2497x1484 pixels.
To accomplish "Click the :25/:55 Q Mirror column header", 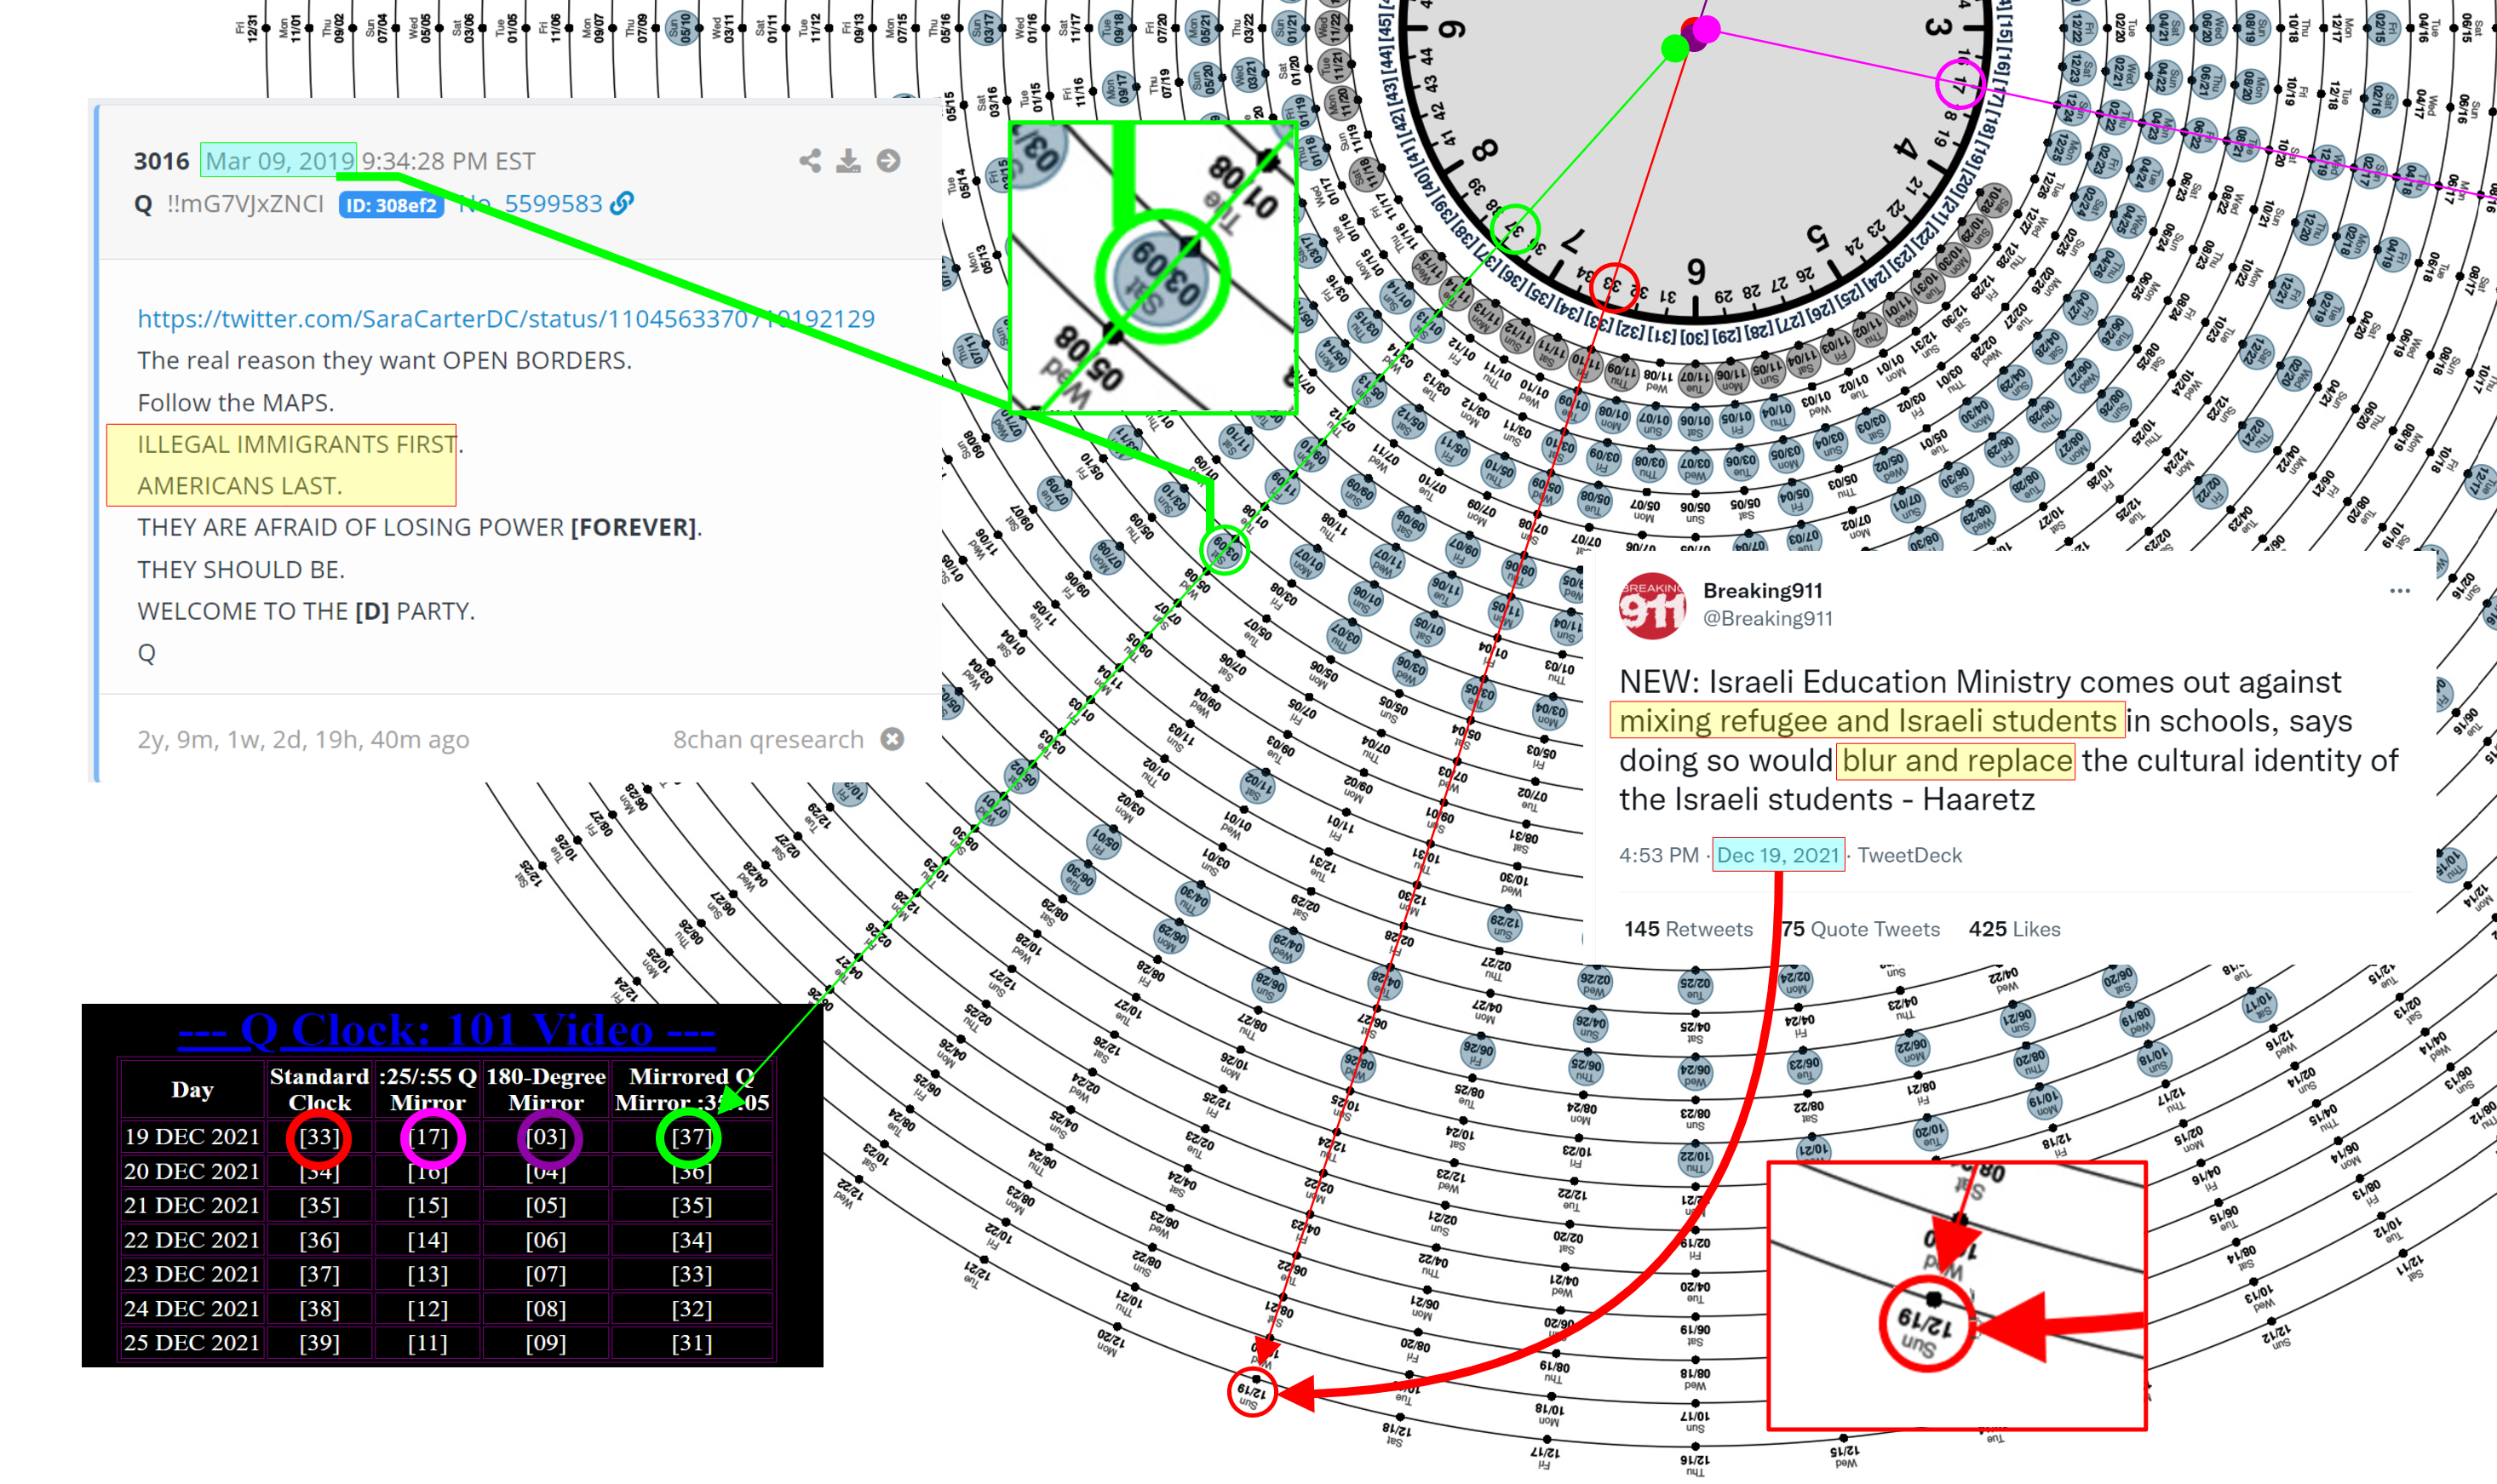I will pyautogui.click(x=428, y=1089).
